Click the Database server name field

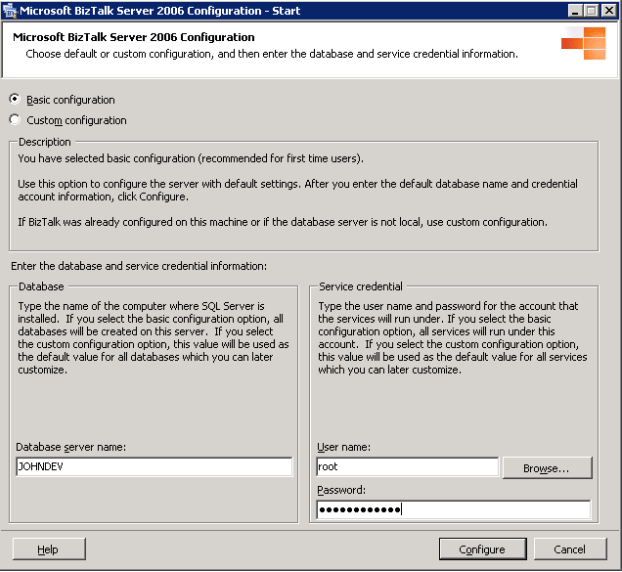[x=154, y=466]
